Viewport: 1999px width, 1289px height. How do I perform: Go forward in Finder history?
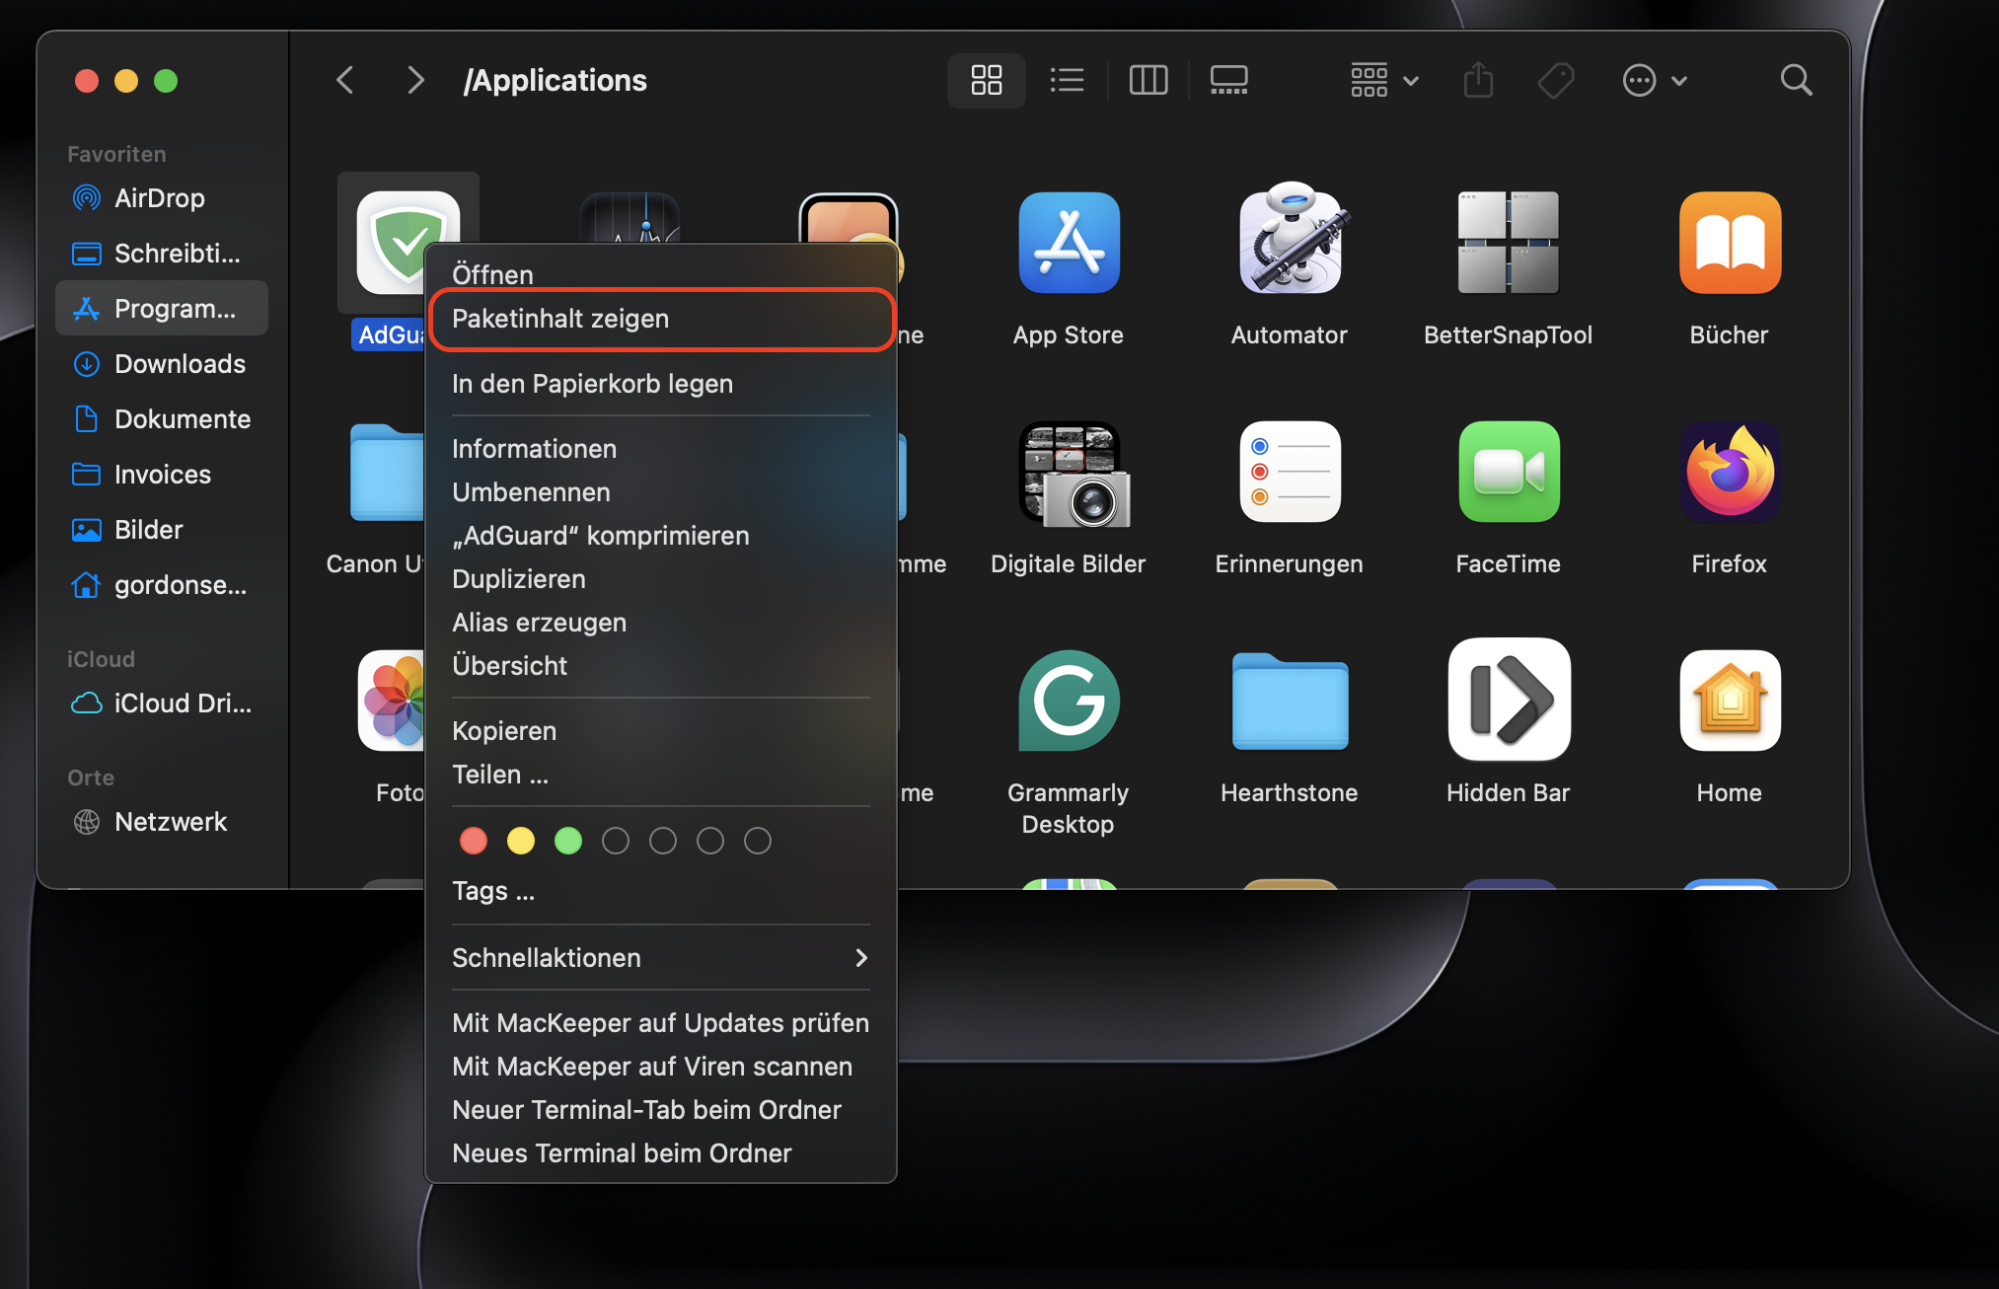click(x=415, y=80)
